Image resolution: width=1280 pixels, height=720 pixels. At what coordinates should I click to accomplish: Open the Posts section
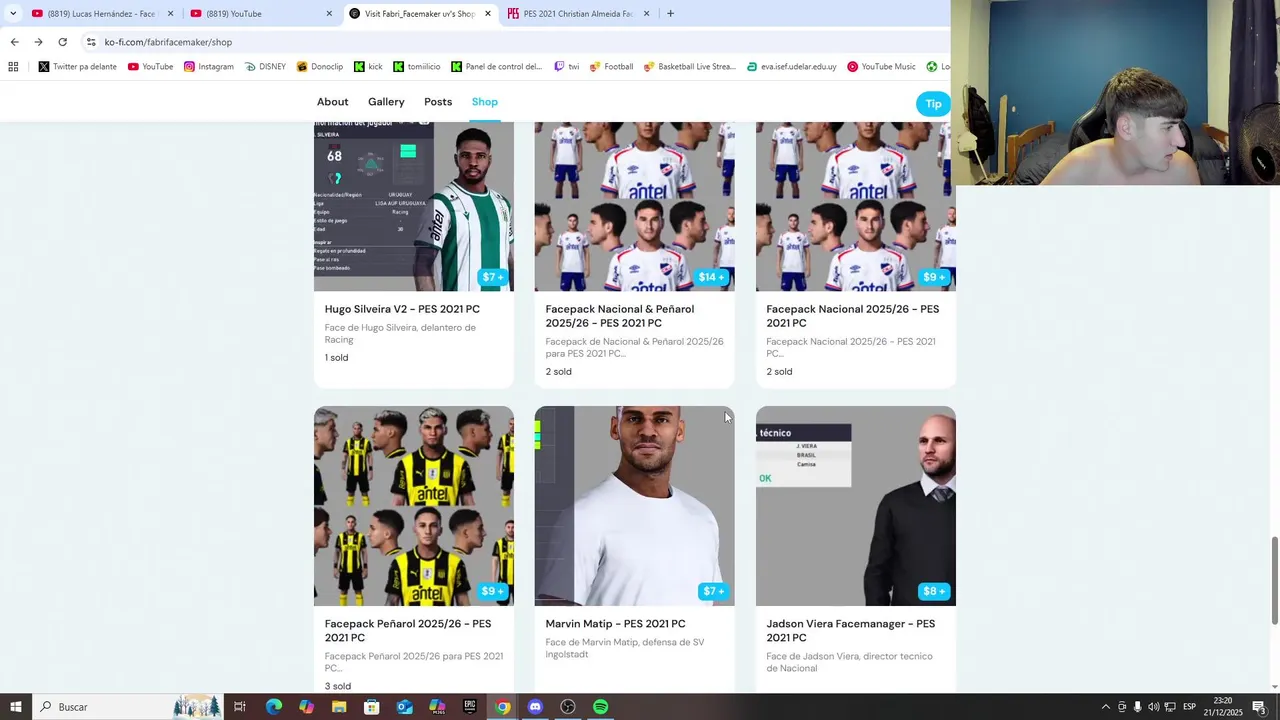tap(438, 102)
